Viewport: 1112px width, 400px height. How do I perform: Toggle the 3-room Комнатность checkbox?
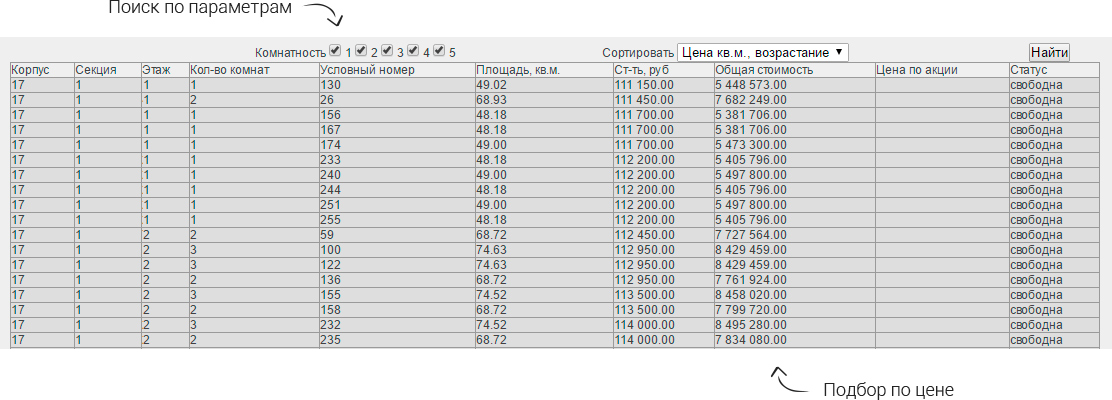pos(388,50)
